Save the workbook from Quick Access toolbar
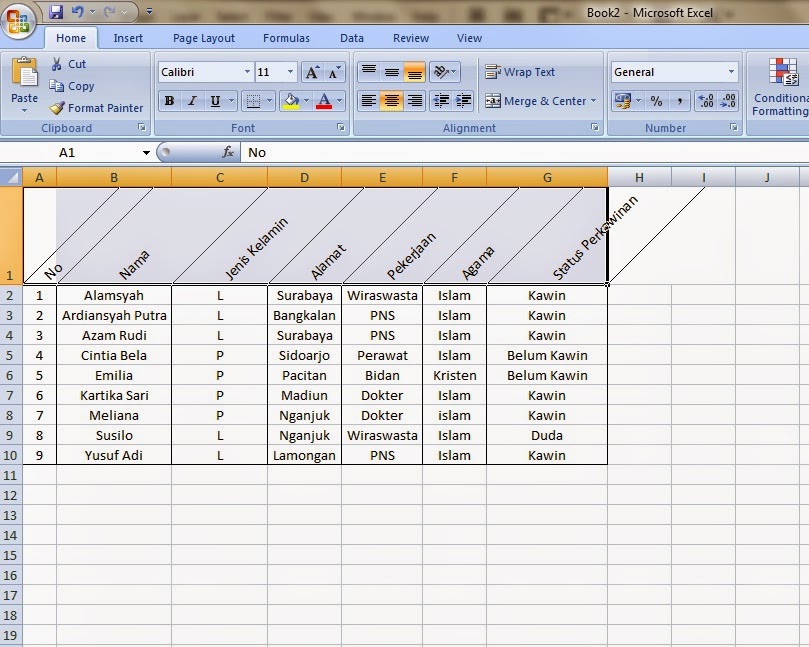This screenshot has height=647, width=809. [x=56, y=11]
